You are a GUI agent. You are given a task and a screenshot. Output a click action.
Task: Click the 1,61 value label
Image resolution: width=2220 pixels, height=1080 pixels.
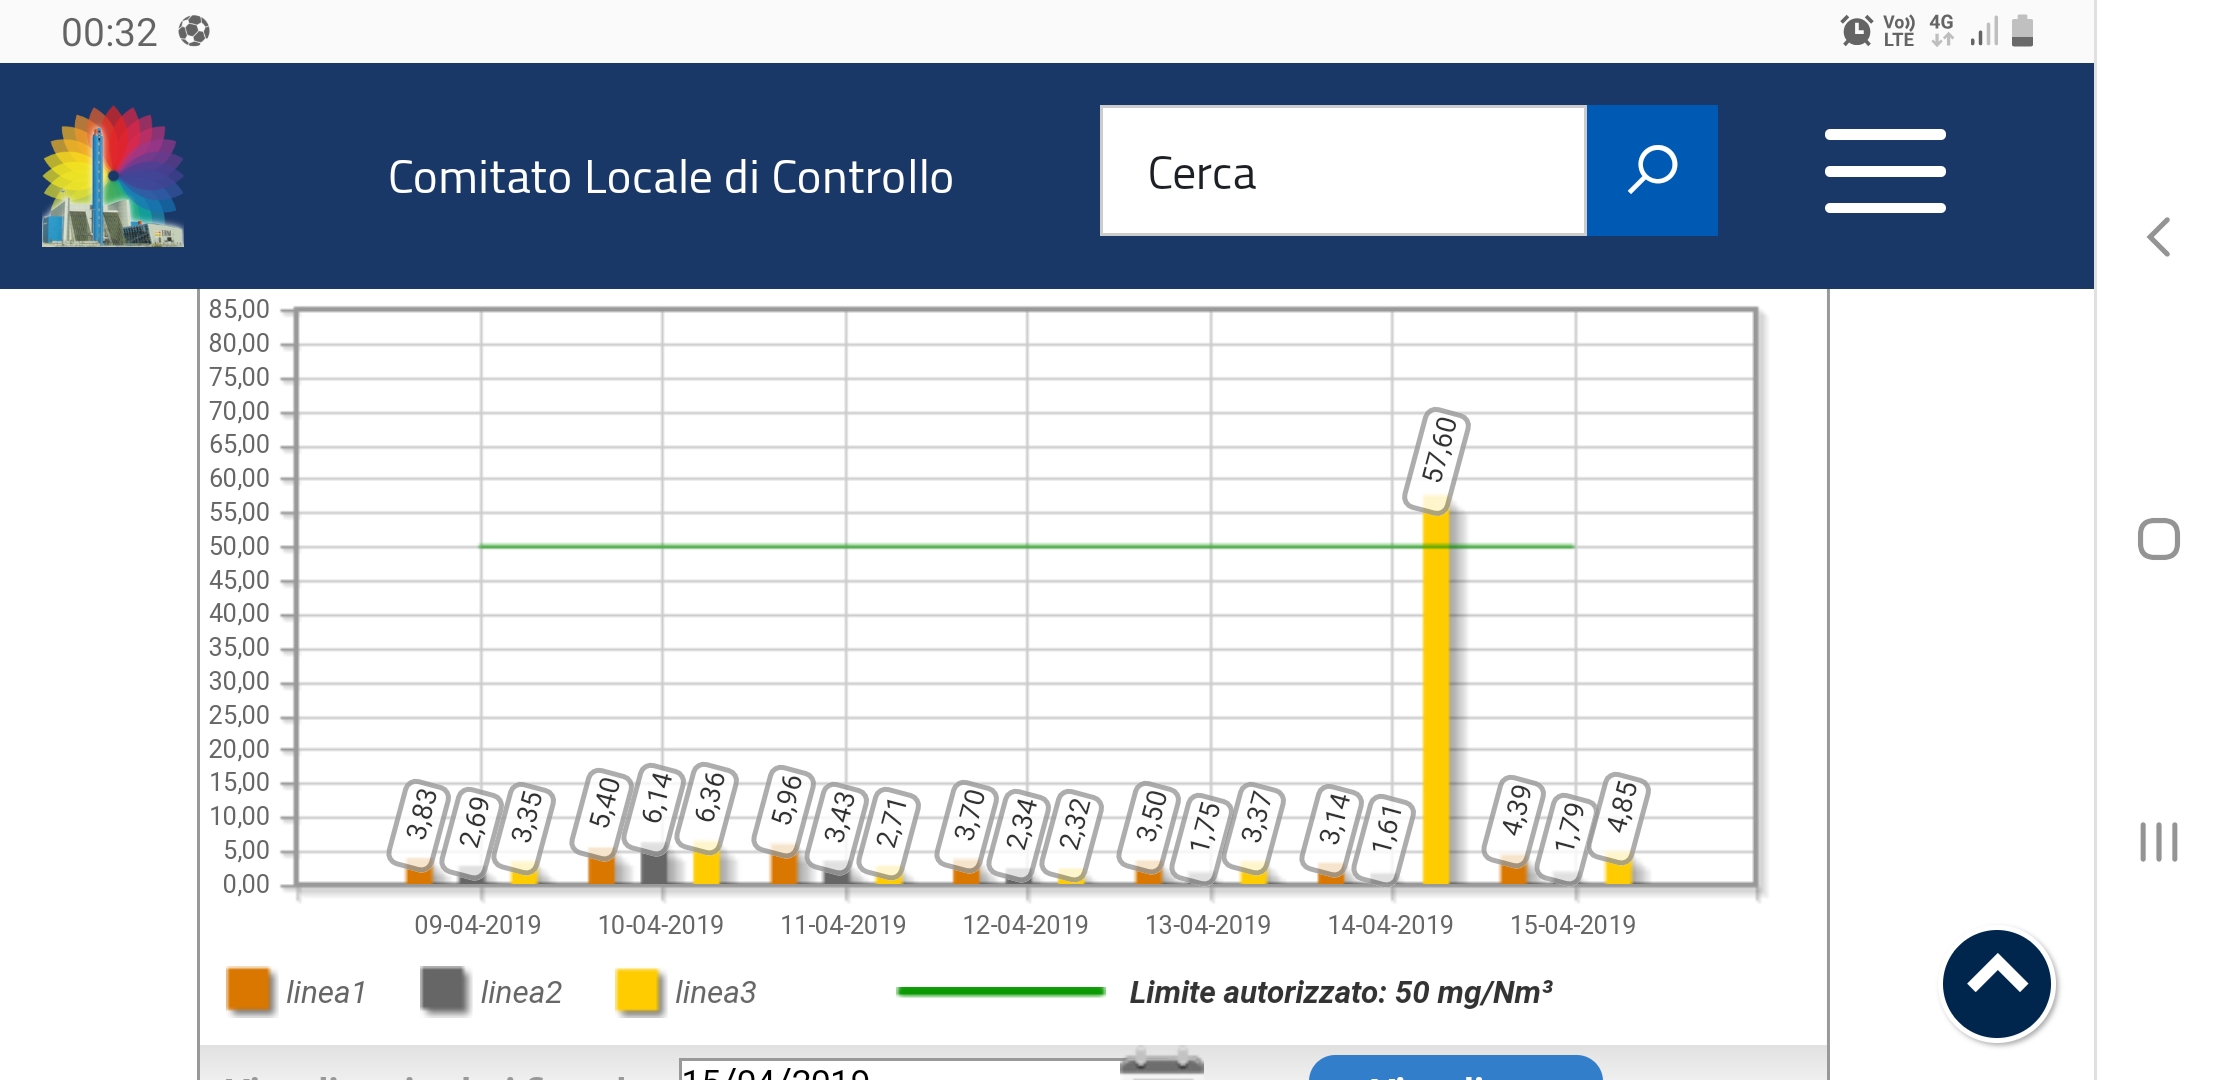click(1385, 840)
